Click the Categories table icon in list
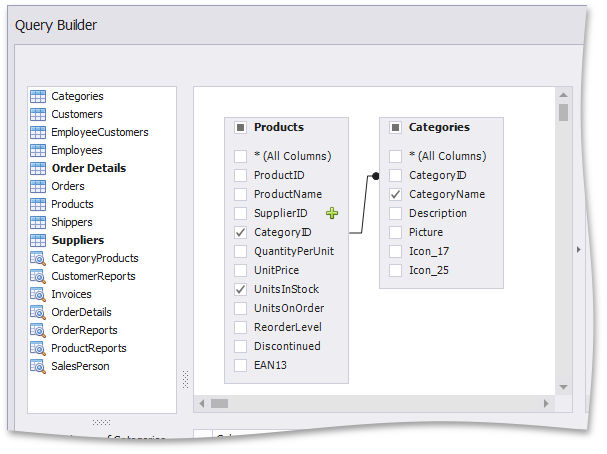 [x=38, y=97]
